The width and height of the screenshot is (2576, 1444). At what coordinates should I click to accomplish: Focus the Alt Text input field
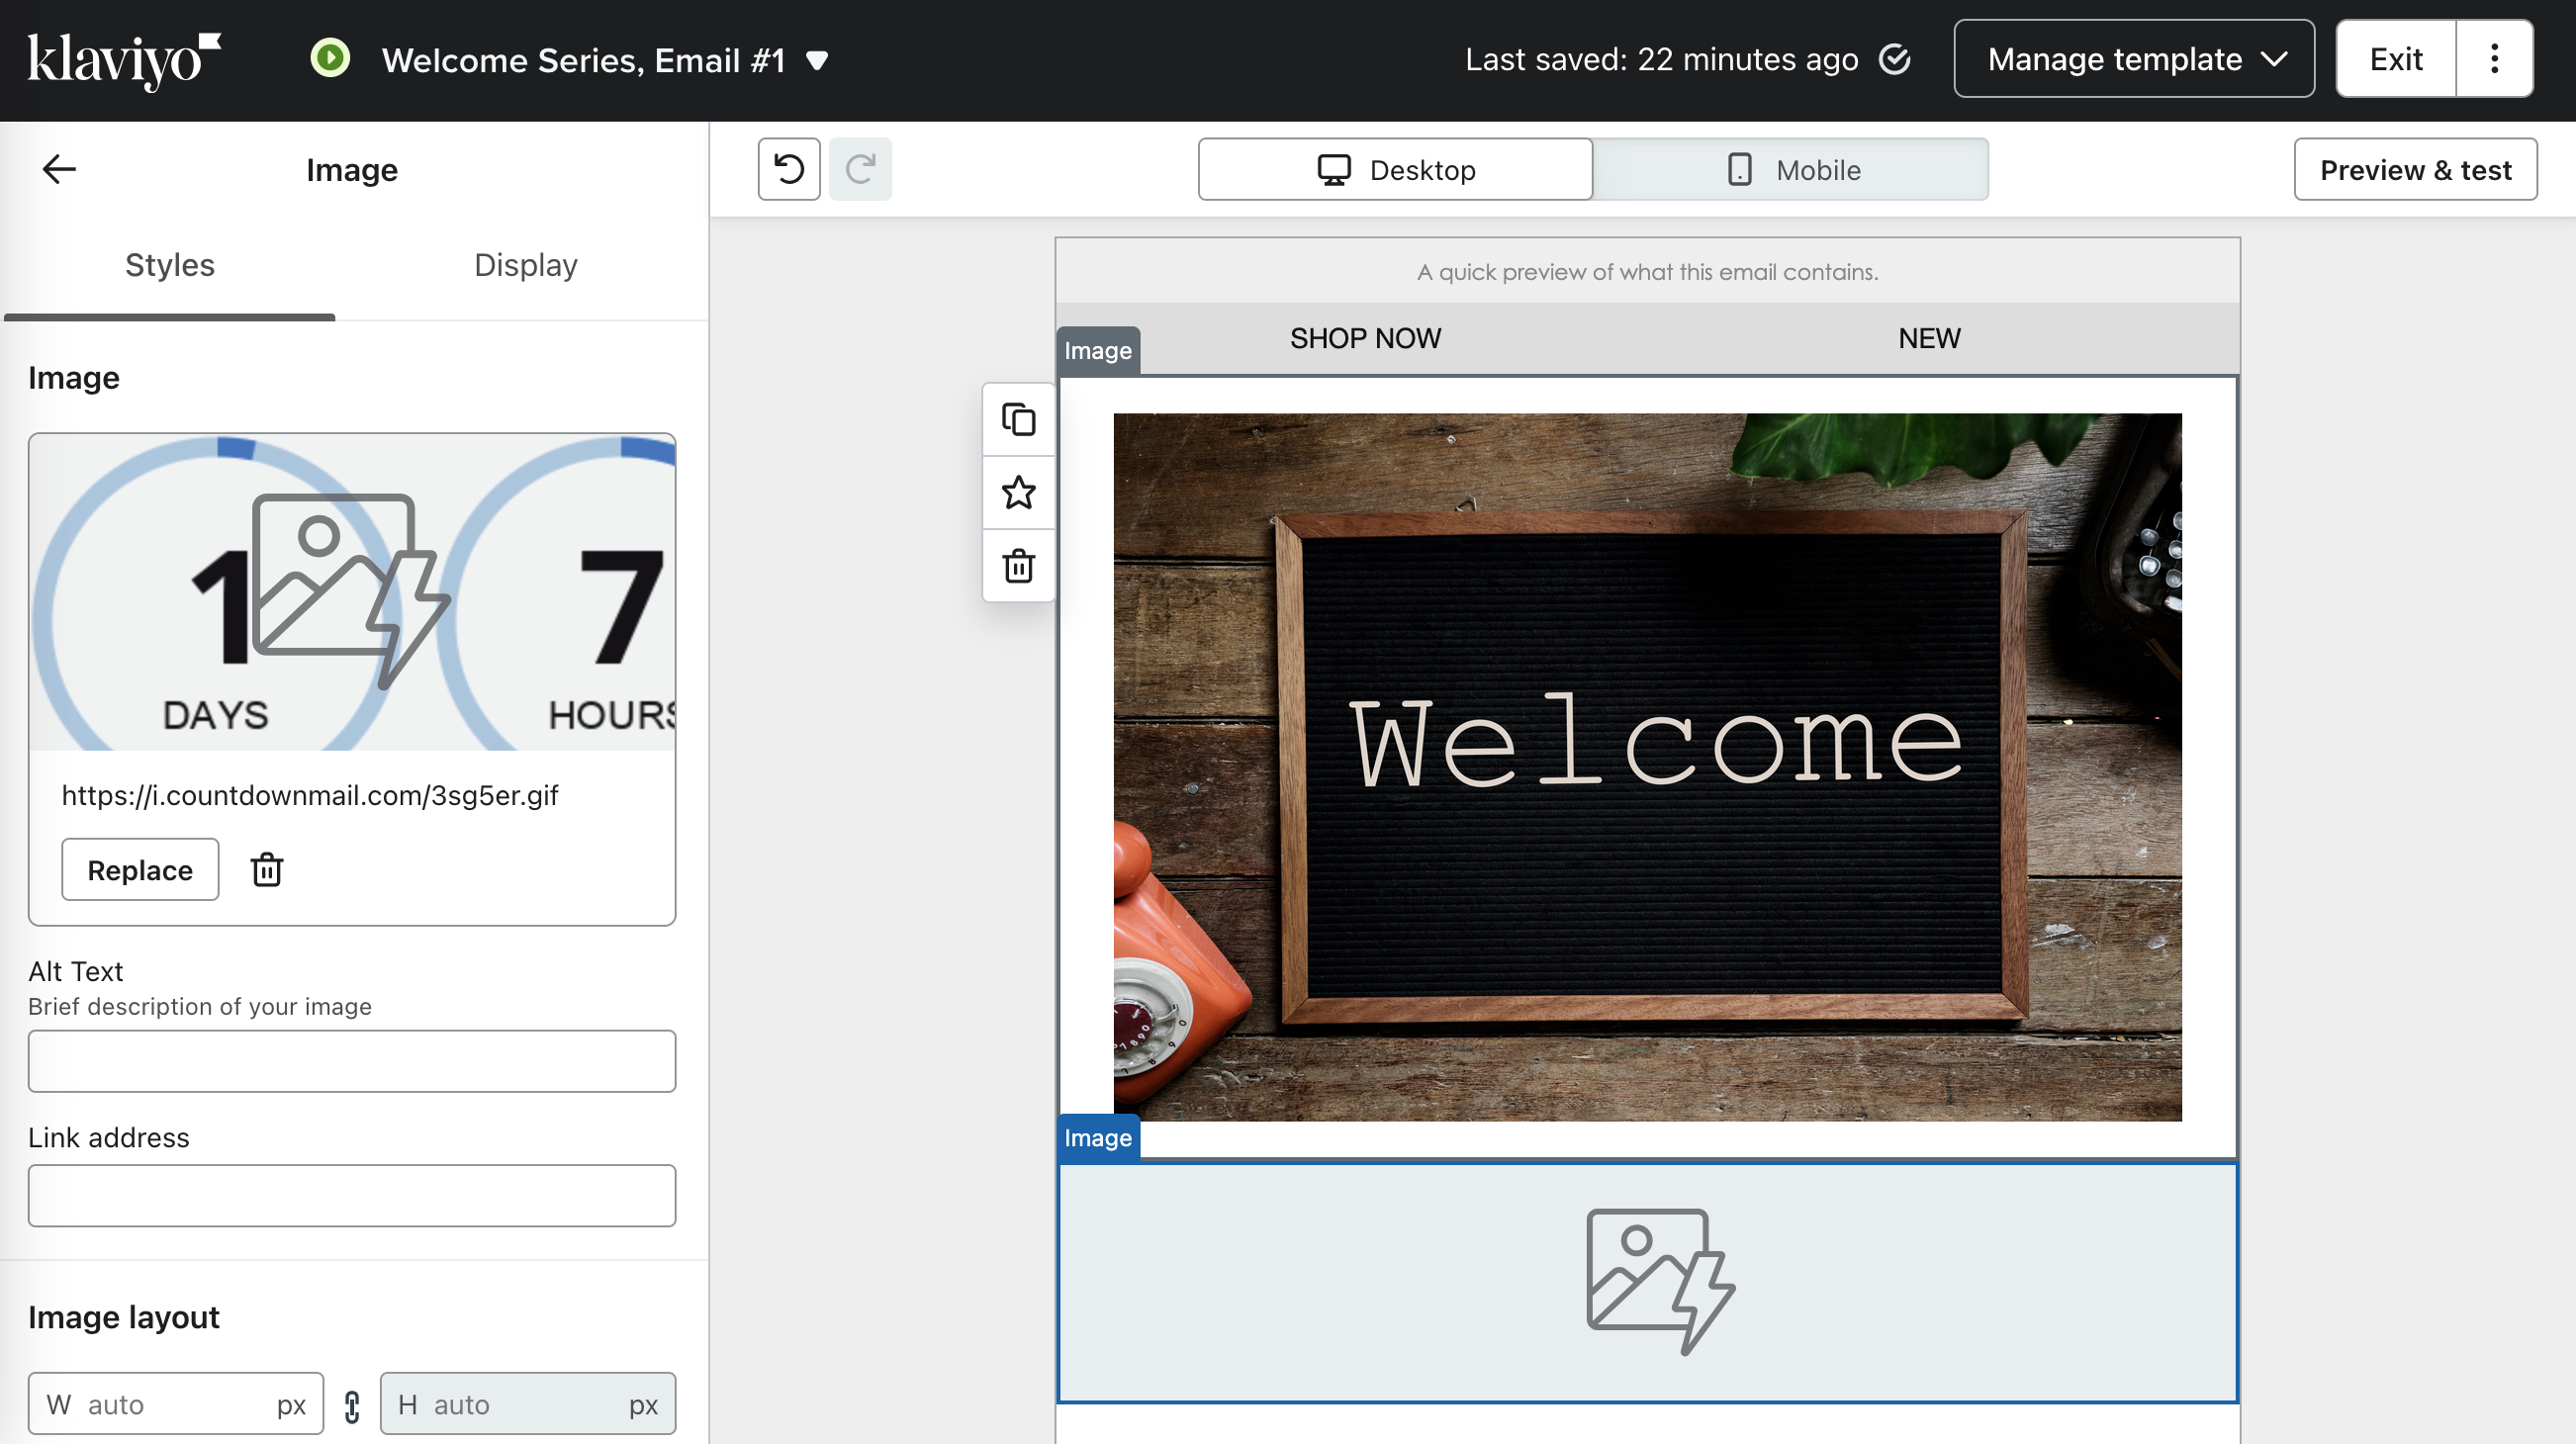pos(352,1061)
